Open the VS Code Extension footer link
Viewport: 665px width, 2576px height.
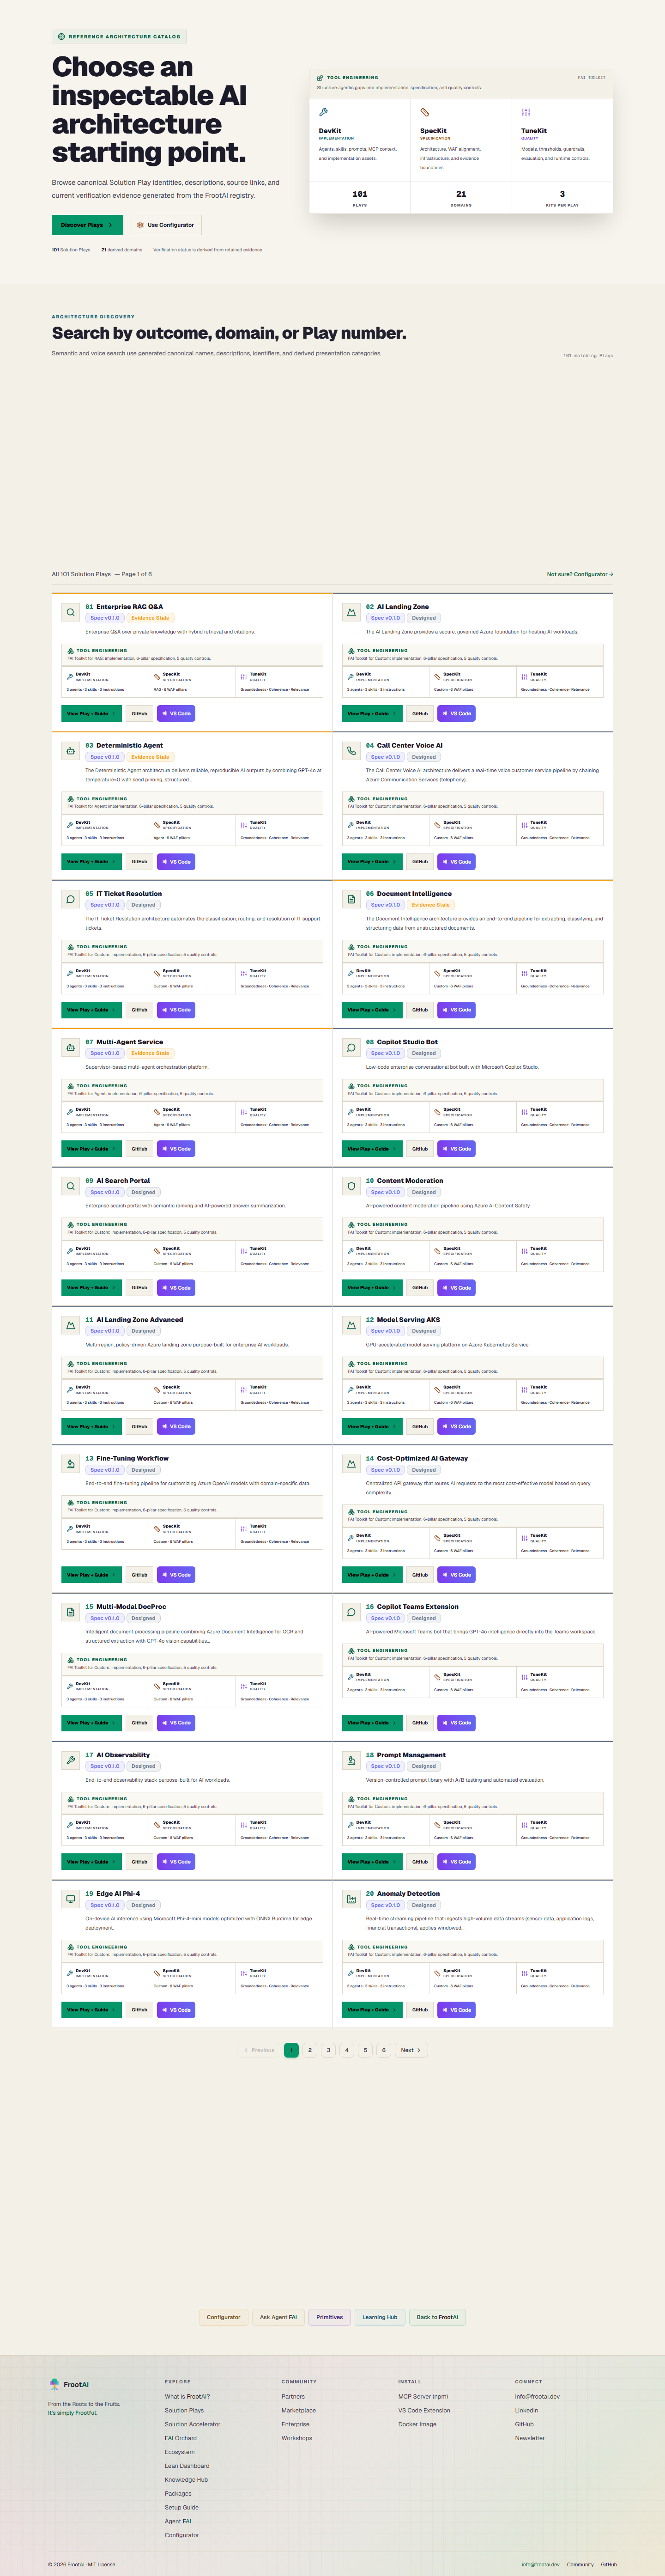click(424, 2410)
